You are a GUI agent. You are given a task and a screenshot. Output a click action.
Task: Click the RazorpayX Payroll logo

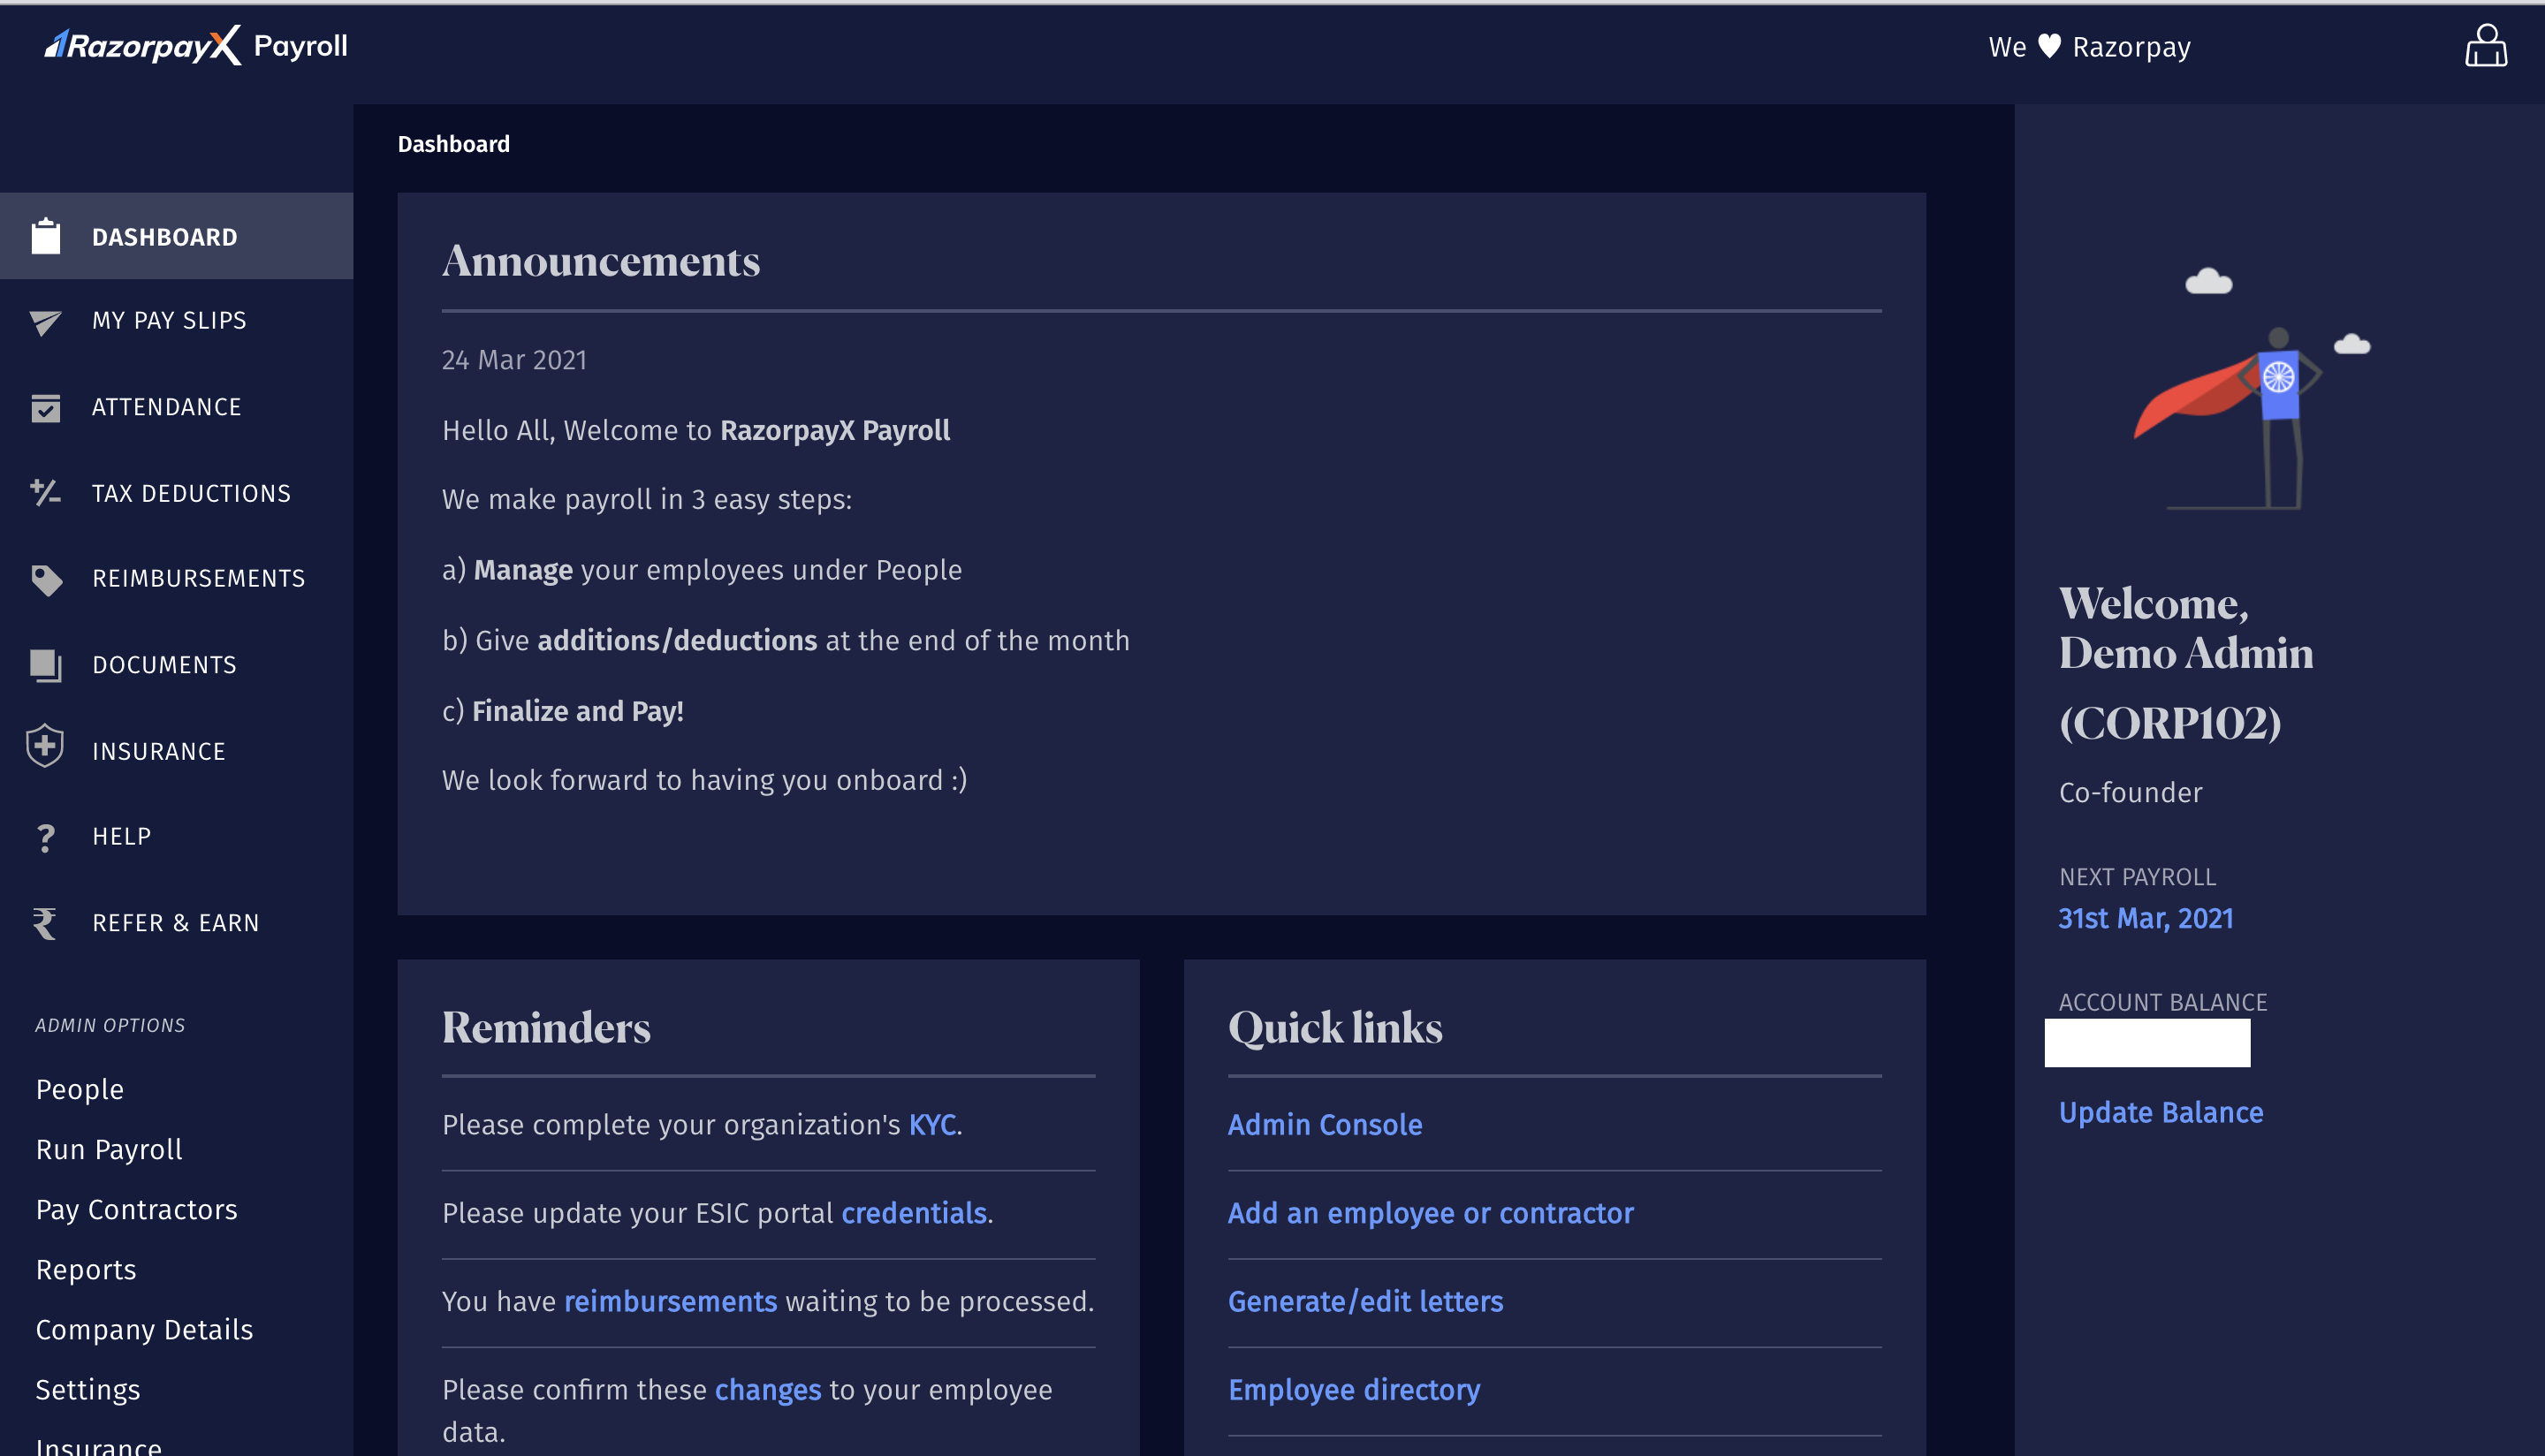coord(196,46)
